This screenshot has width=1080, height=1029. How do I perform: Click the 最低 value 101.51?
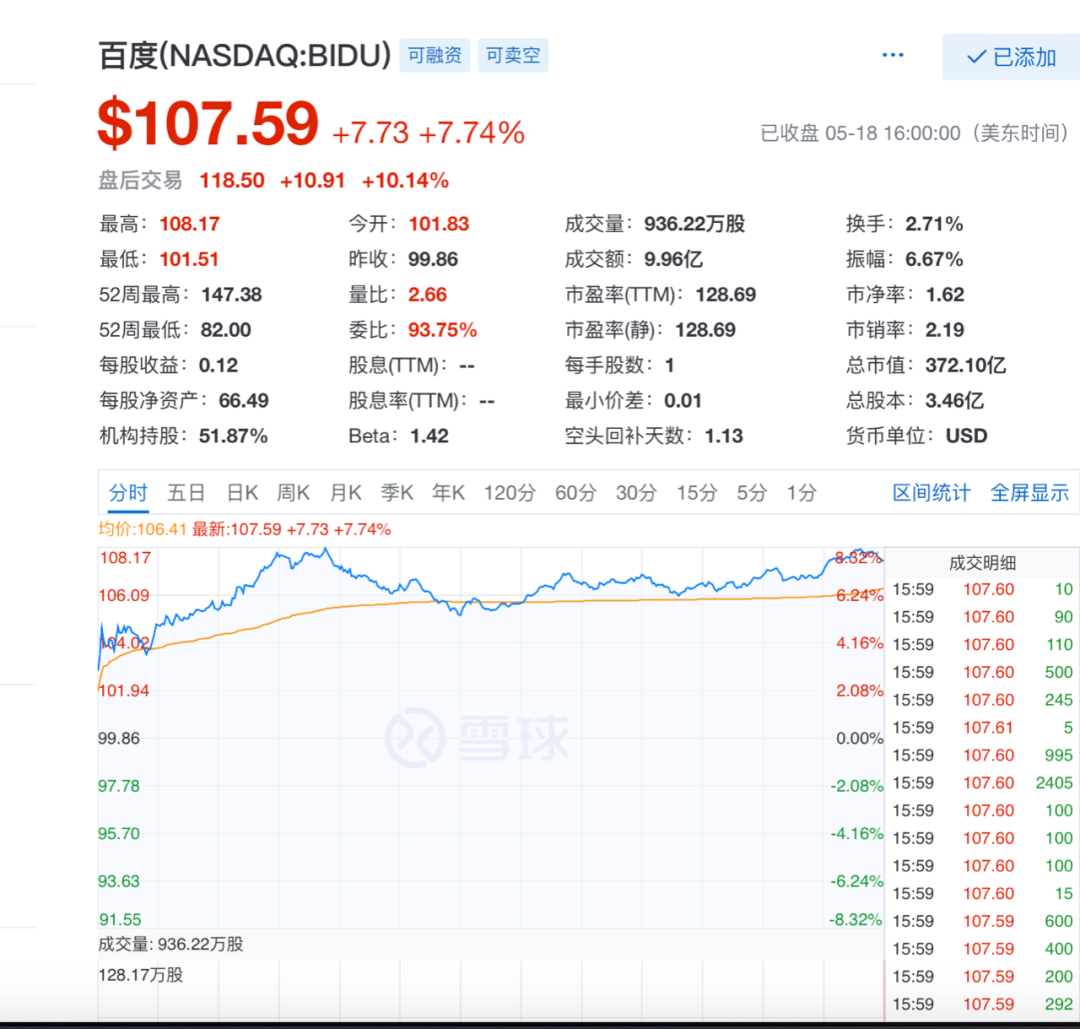[x=189, y=259]
